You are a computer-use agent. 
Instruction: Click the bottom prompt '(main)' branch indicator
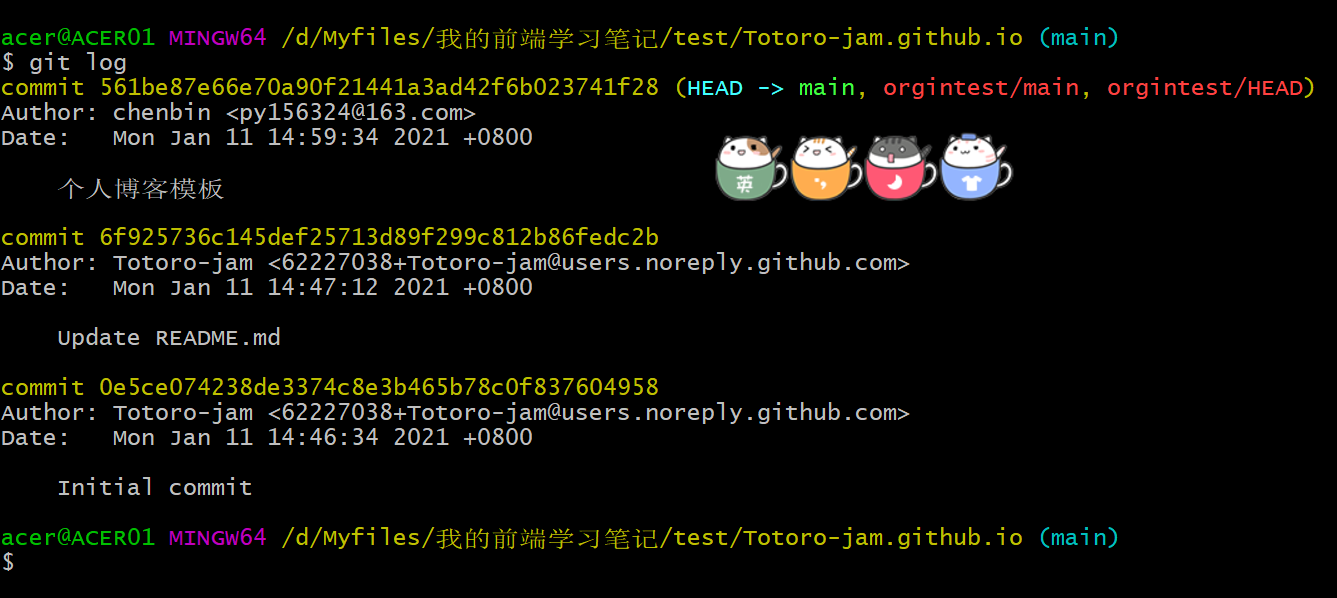tap(1079, 538)
